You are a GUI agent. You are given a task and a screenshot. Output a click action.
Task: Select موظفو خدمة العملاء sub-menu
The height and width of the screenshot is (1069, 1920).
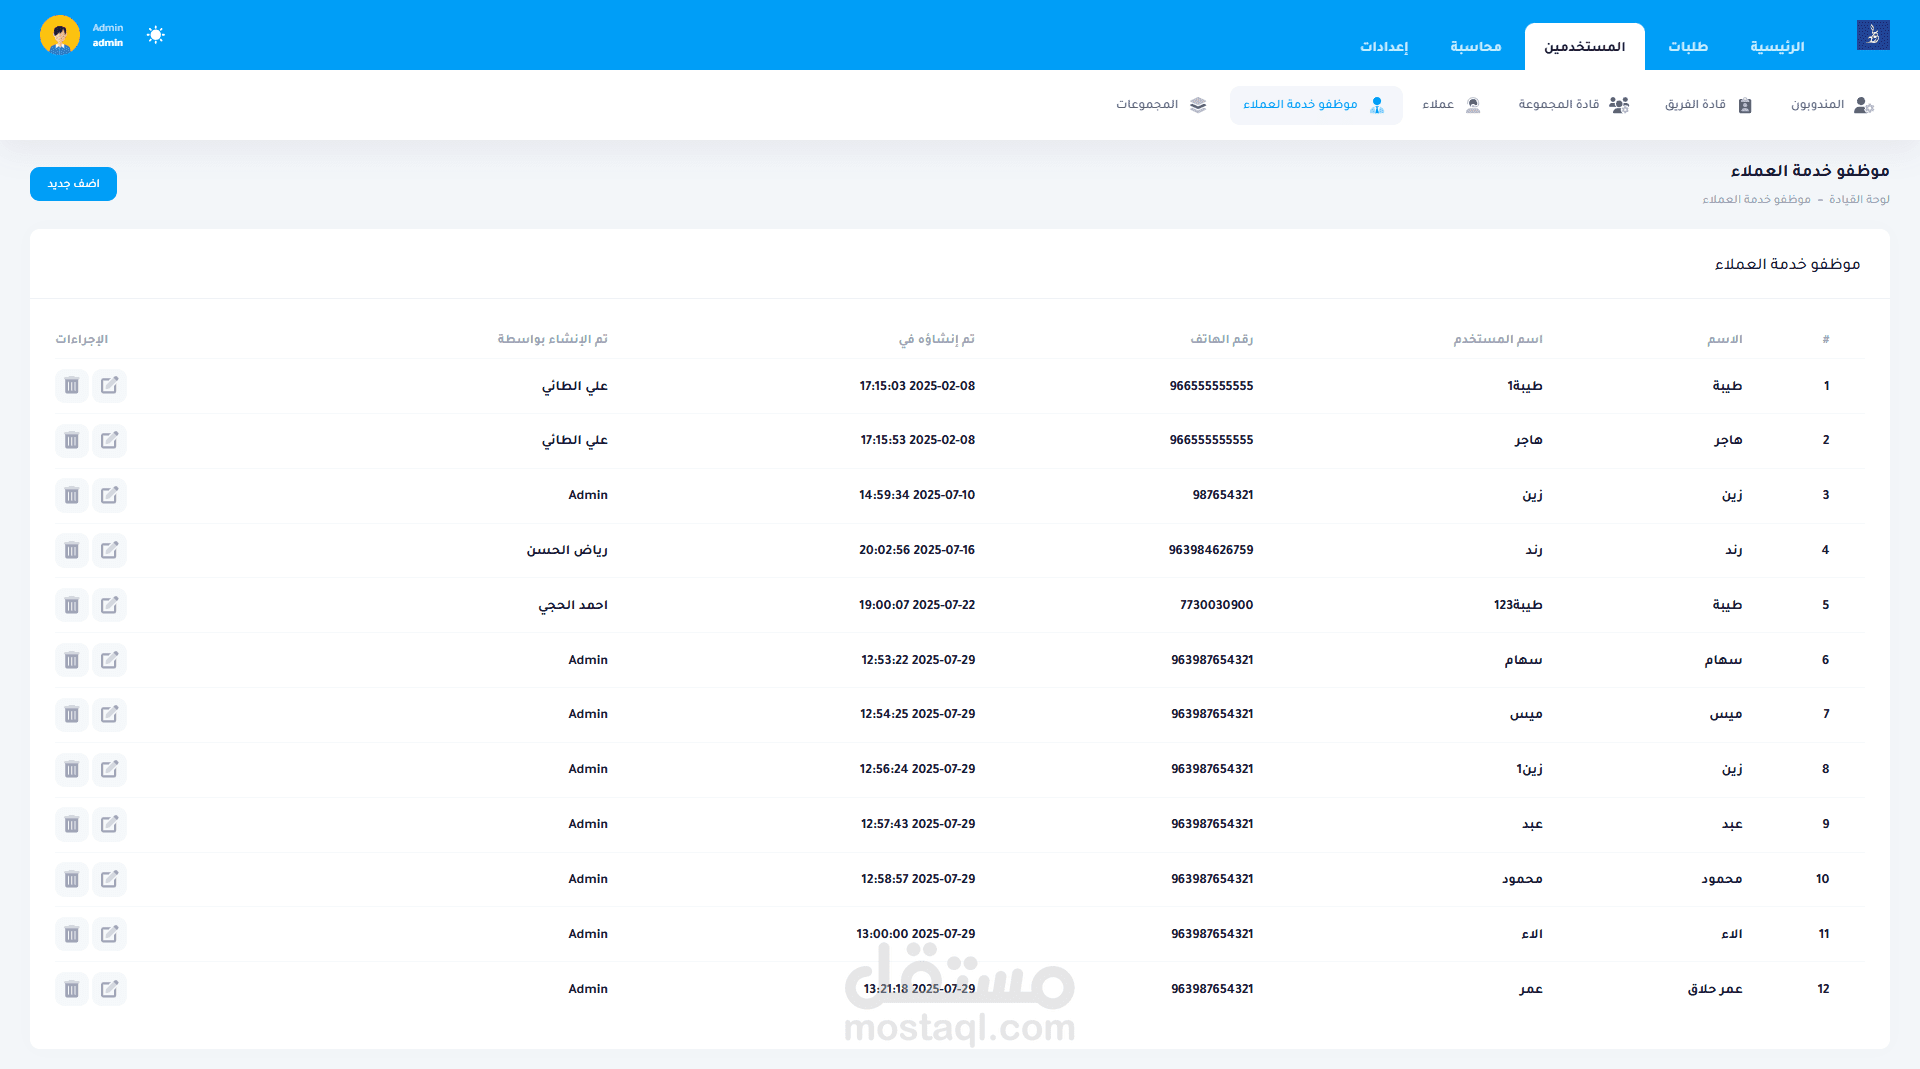pos(1316,105)
